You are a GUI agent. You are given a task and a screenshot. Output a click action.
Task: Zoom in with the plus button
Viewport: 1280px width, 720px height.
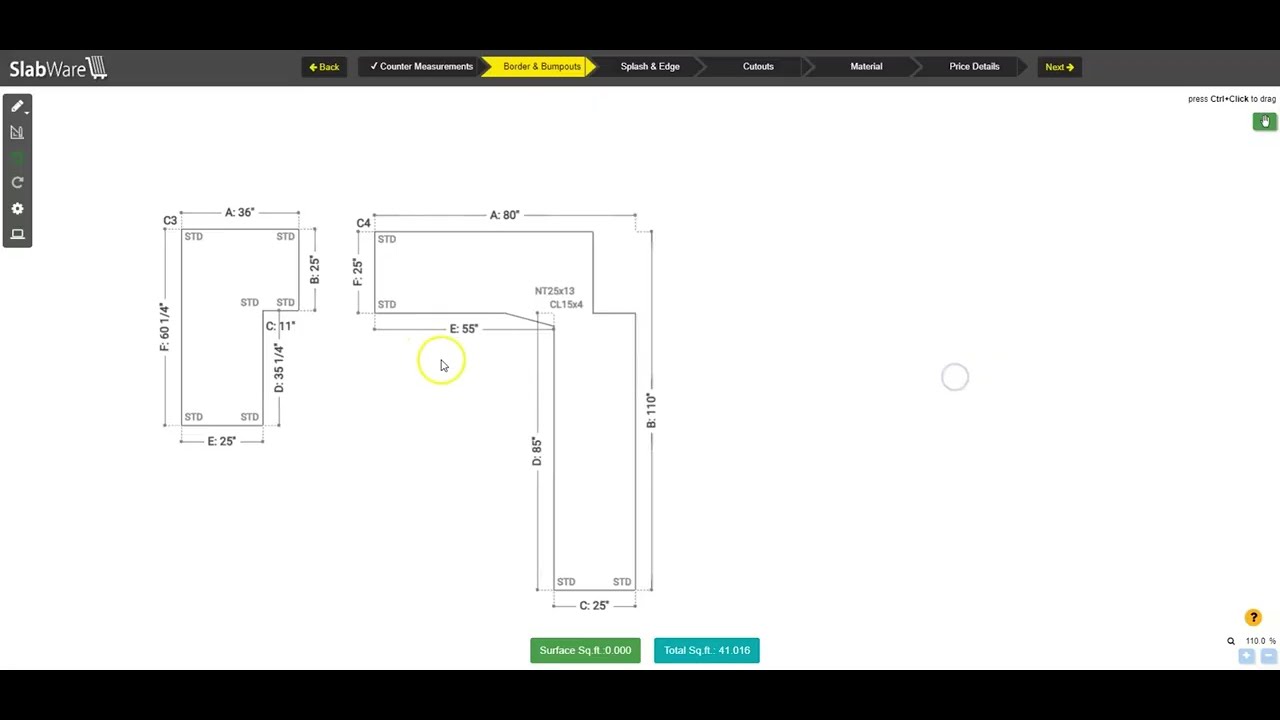click(x=1247, y=656)
